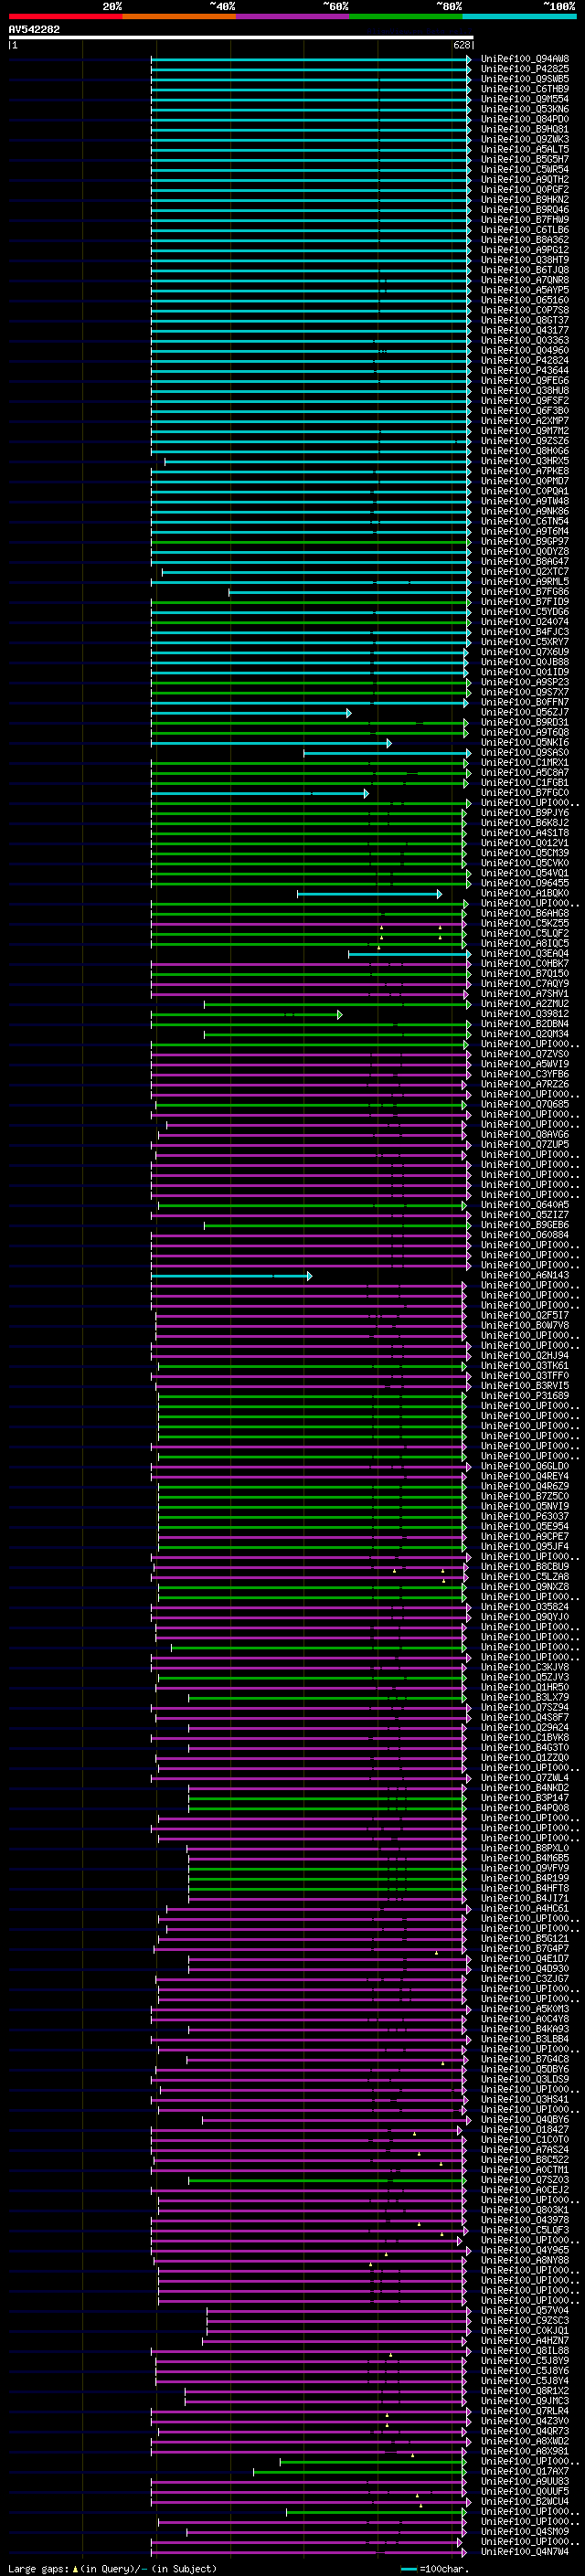The height and width of the screenshot is (2576, 585).
Task: Click the cyan ~100% identity legend segment
Action: [x=518, y=16]
